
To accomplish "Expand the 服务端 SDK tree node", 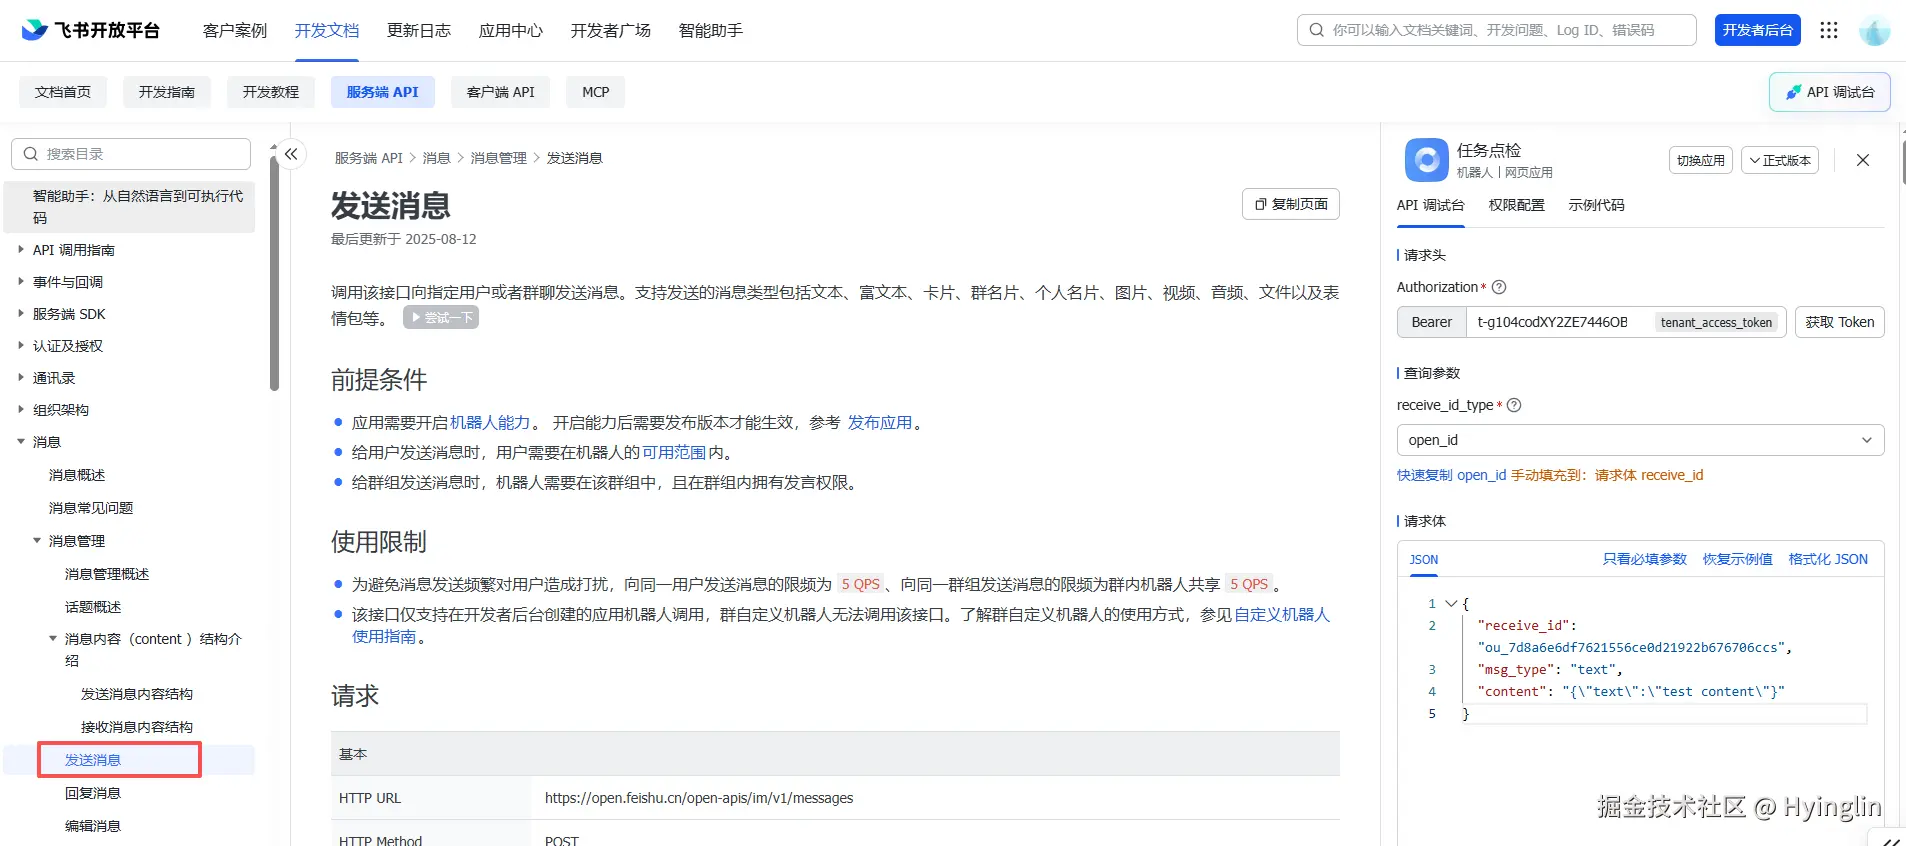I will 21,314.
